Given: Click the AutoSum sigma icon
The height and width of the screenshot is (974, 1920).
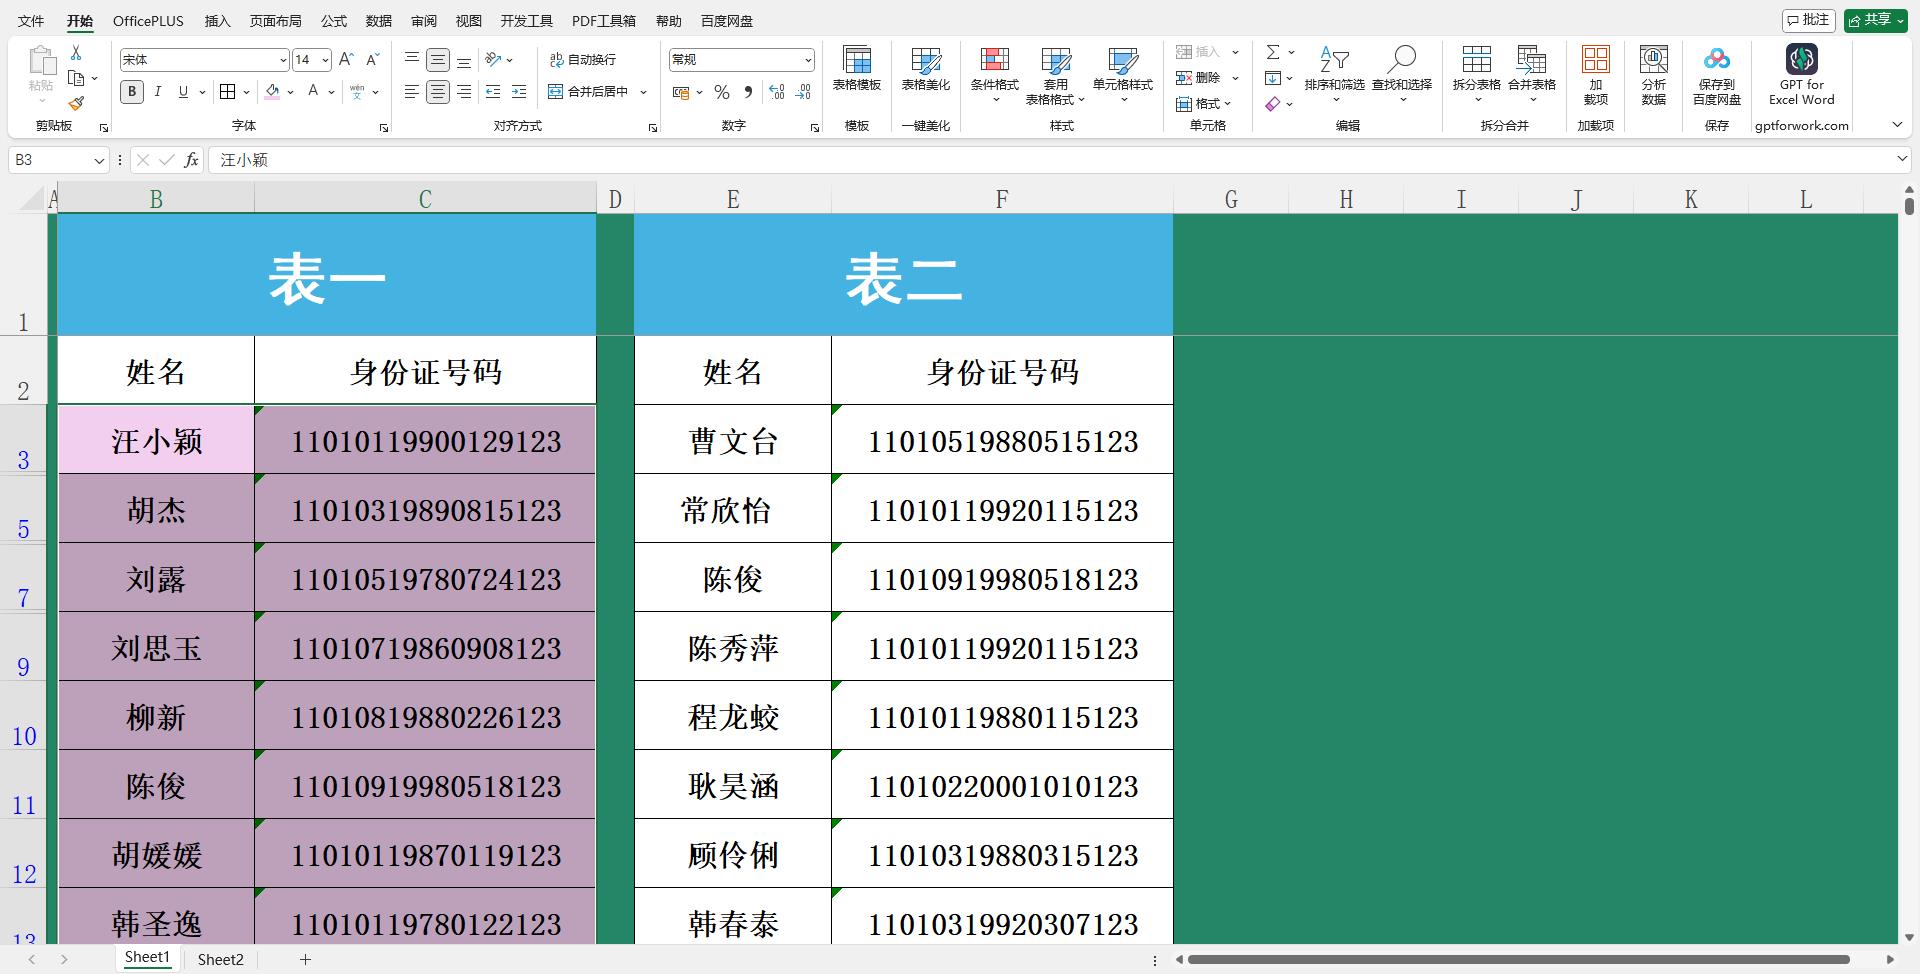Looking at the screenshot, I should 1273,52.
